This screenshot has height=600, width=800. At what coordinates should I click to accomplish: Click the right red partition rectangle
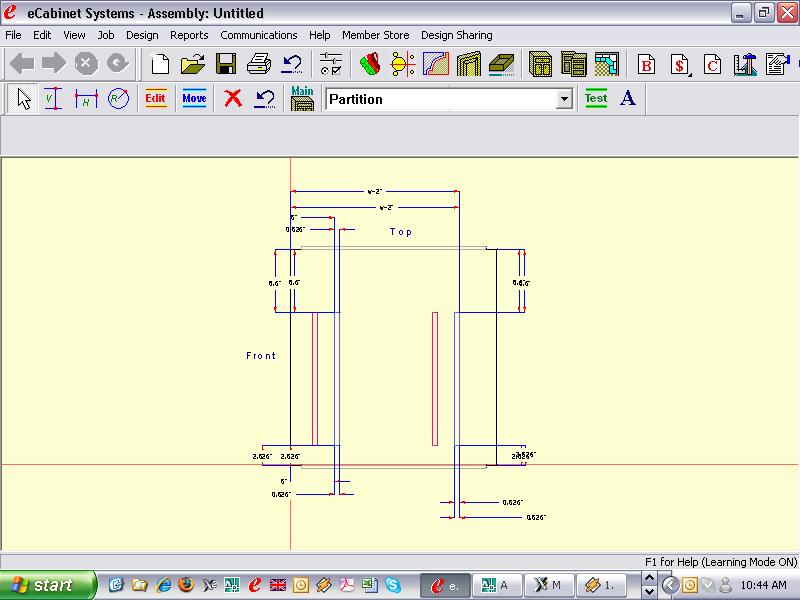[435, 379]
